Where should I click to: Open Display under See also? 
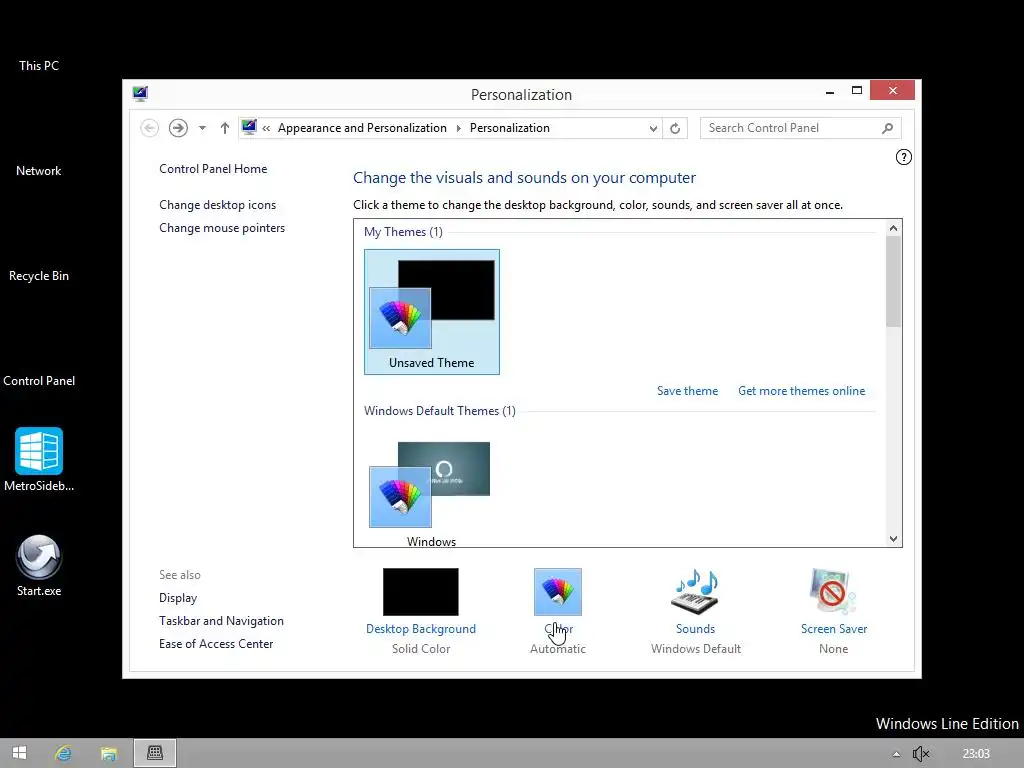(178, 598)
